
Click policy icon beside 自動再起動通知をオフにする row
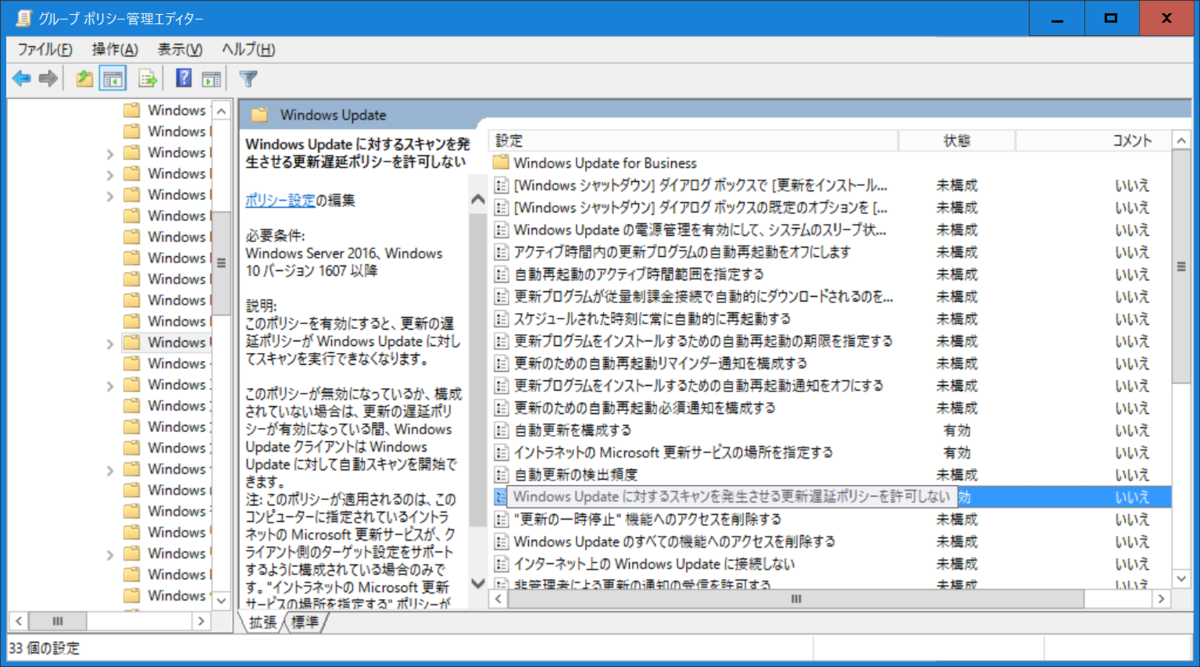[x=501, y=385]
